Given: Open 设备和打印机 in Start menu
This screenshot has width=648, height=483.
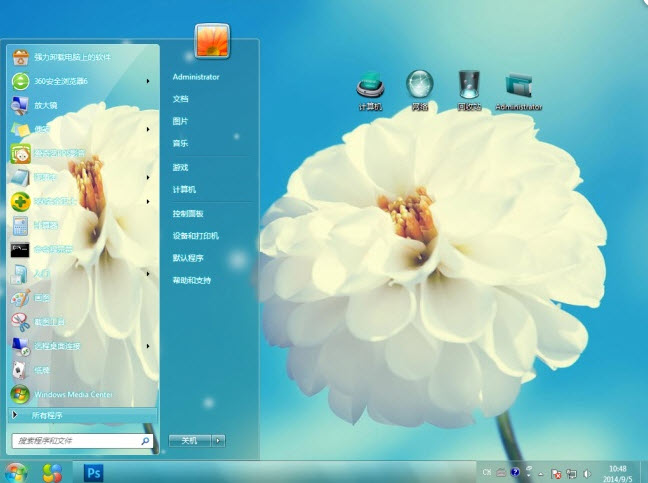Looking at the screenshot, I should (x=195, y=236).
